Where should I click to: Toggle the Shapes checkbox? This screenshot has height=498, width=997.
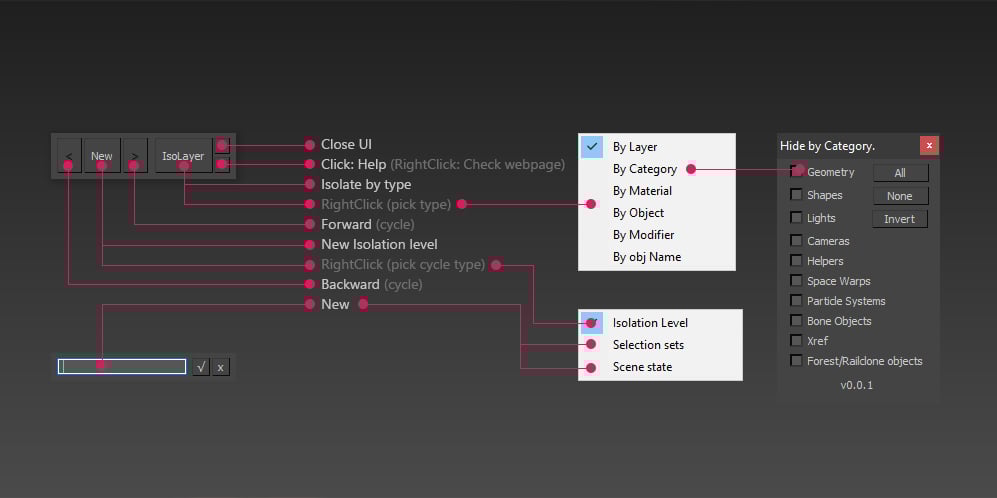coord(796,195)
